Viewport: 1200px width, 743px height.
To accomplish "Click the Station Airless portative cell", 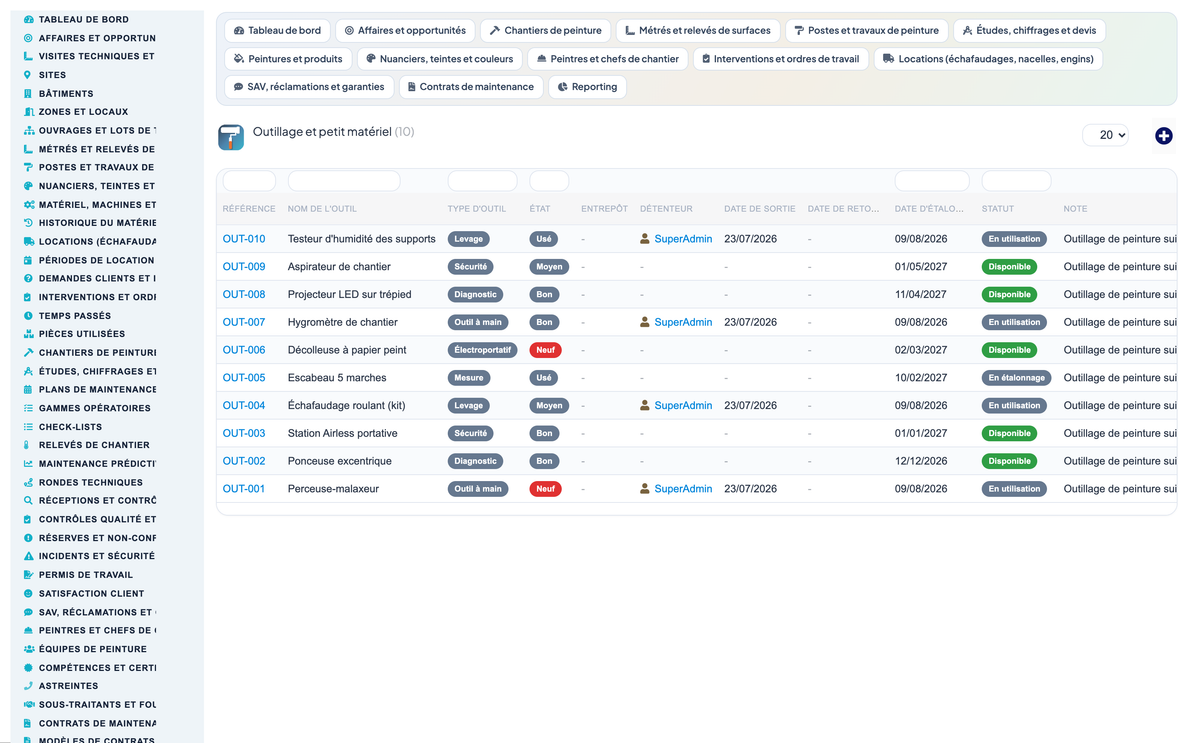I will tap(342, 434).
